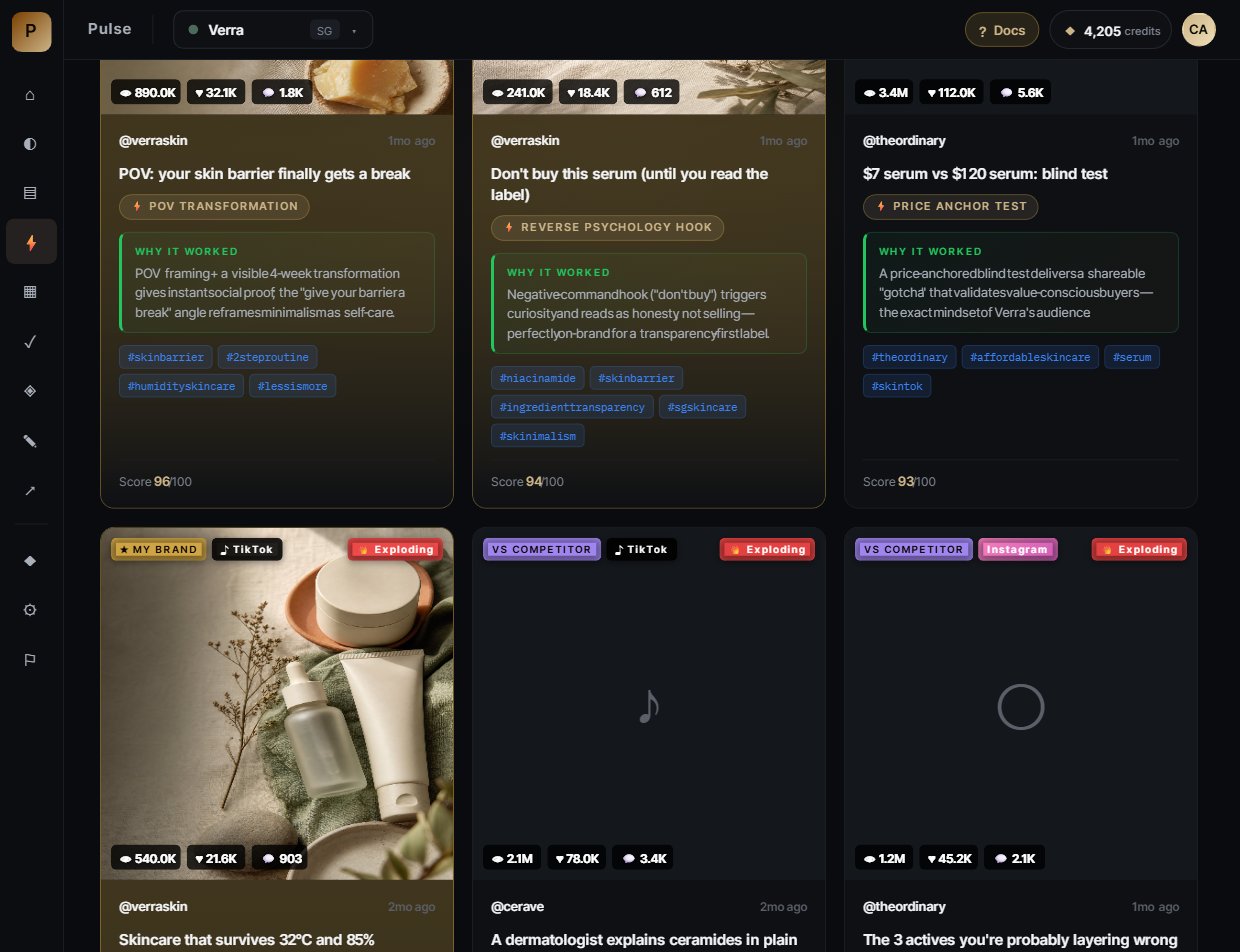Open title 'POV: your skin barrier finally gets a break'

coord(265,174)
